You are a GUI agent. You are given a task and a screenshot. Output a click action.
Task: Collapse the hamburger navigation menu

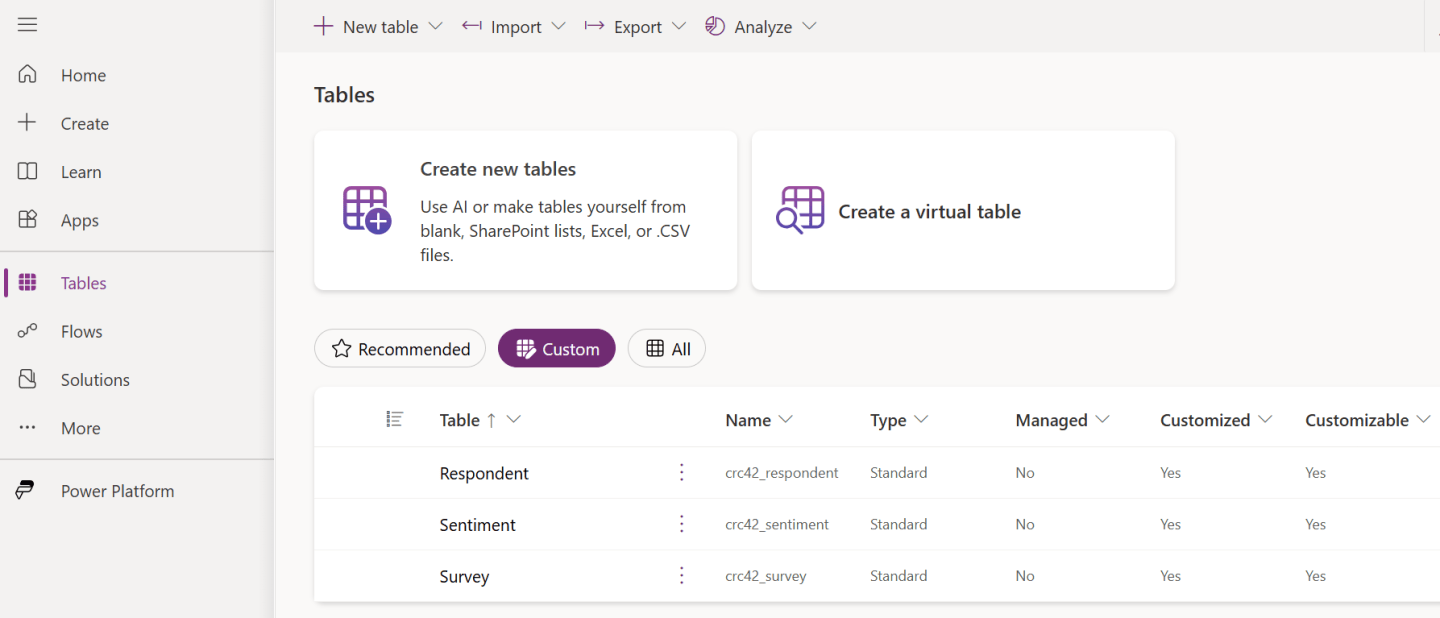[x=27, y=25]
